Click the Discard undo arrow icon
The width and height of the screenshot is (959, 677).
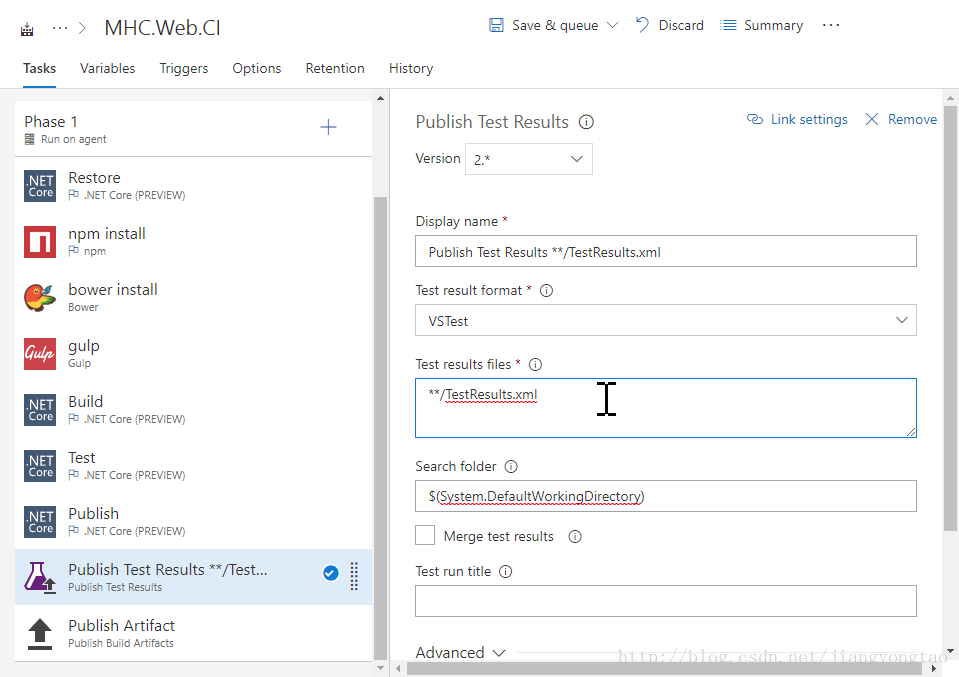pos(642,25)
